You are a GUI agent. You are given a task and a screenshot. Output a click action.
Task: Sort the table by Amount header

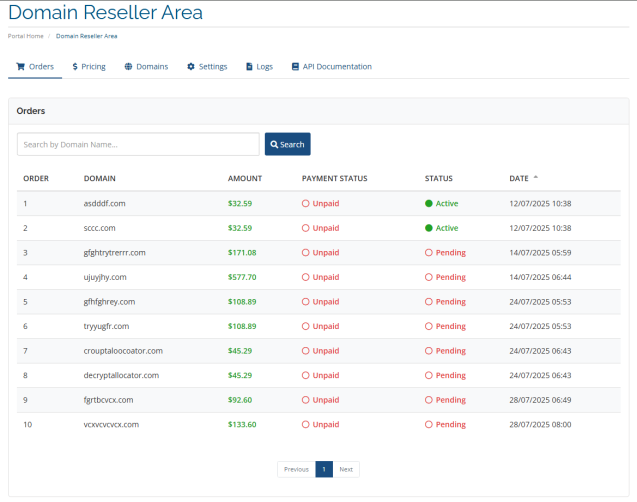(244, 179)
